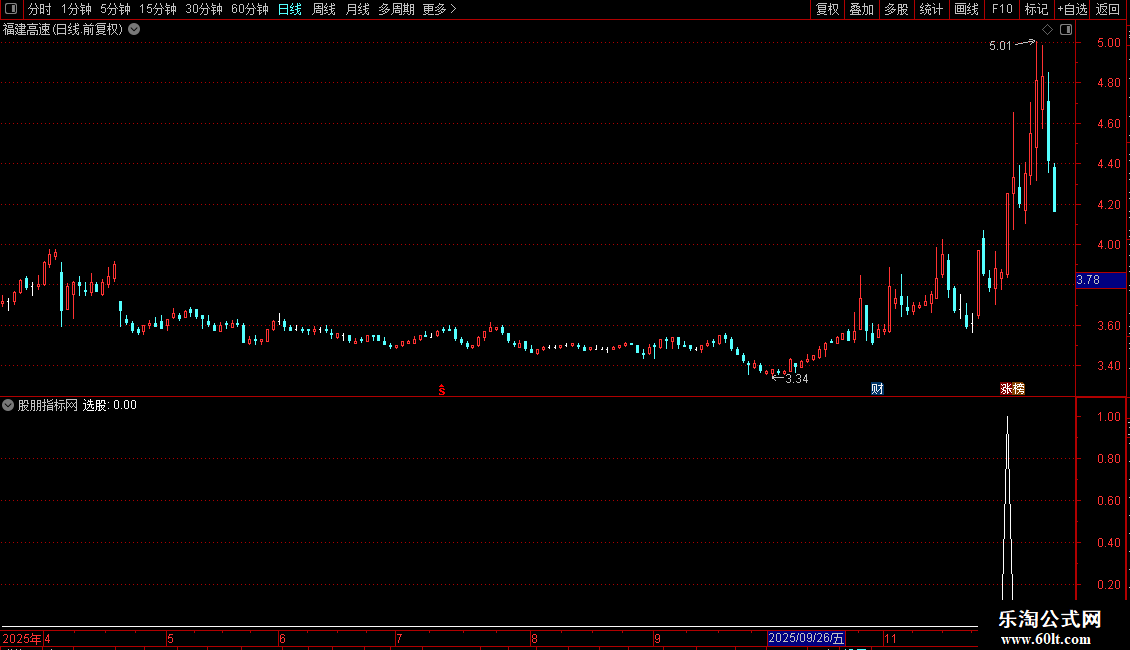This screenshot has width=1130, height=650.
Task: Click the 选股: 0.00 indicator value
Action: [x=110, y=405]
